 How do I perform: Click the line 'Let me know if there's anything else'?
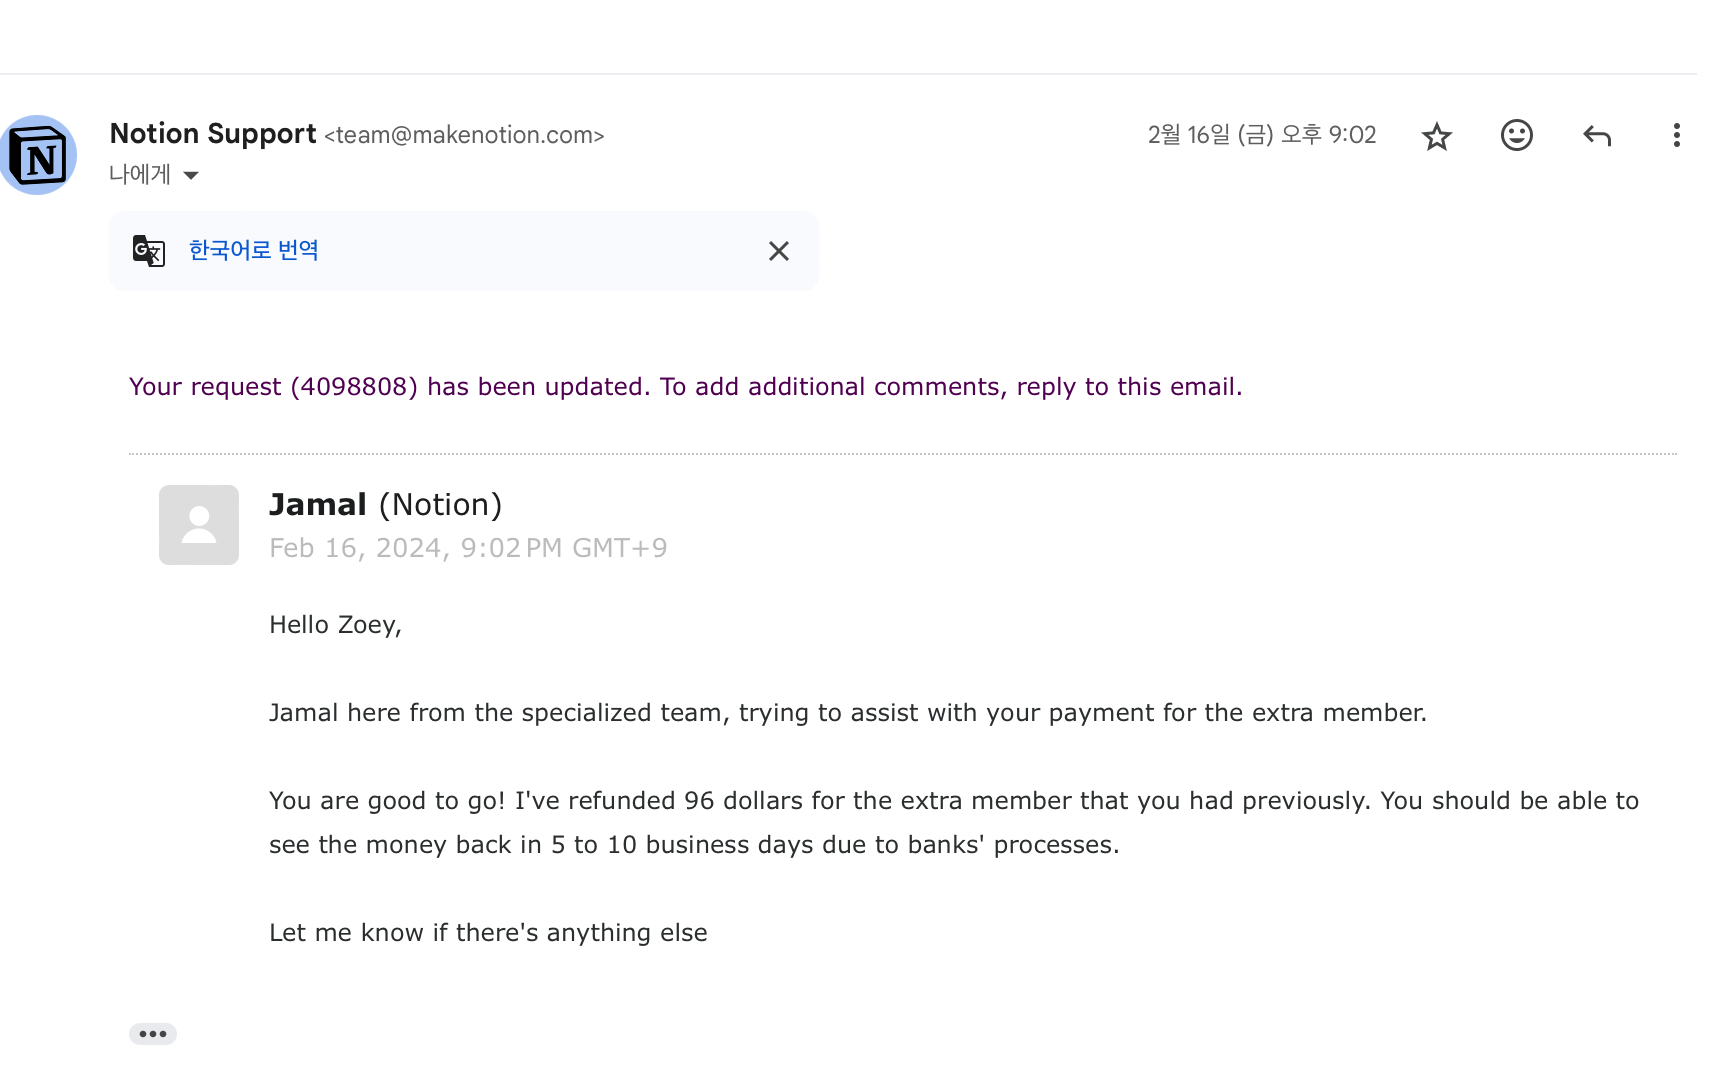coord(488,933)
